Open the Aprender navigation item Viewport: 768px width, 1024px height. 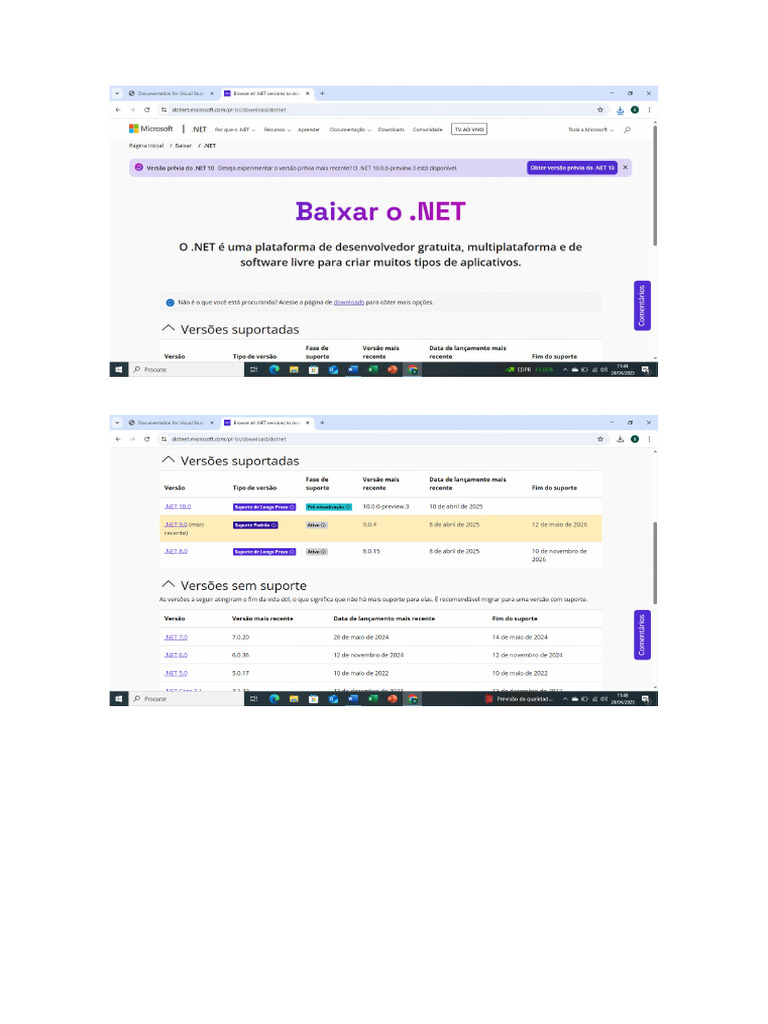pyautogui.click(x=309, y=130)
